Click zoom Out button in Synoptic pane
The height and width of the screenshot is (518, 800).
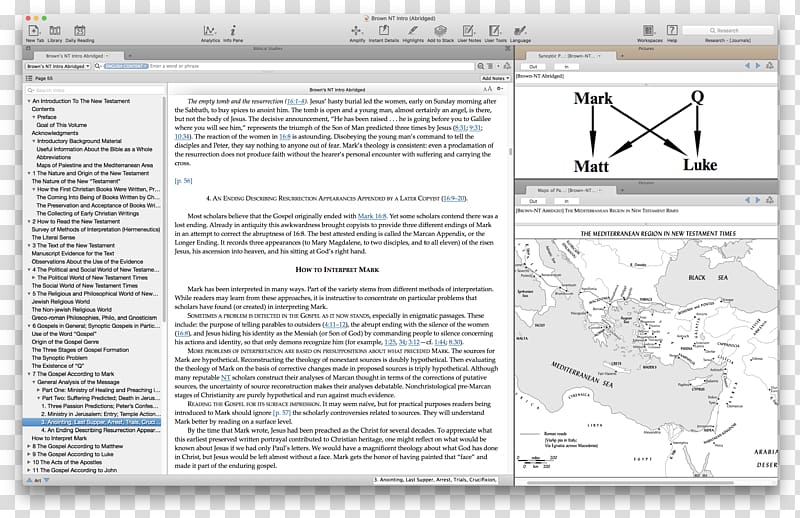coord(534,67)
